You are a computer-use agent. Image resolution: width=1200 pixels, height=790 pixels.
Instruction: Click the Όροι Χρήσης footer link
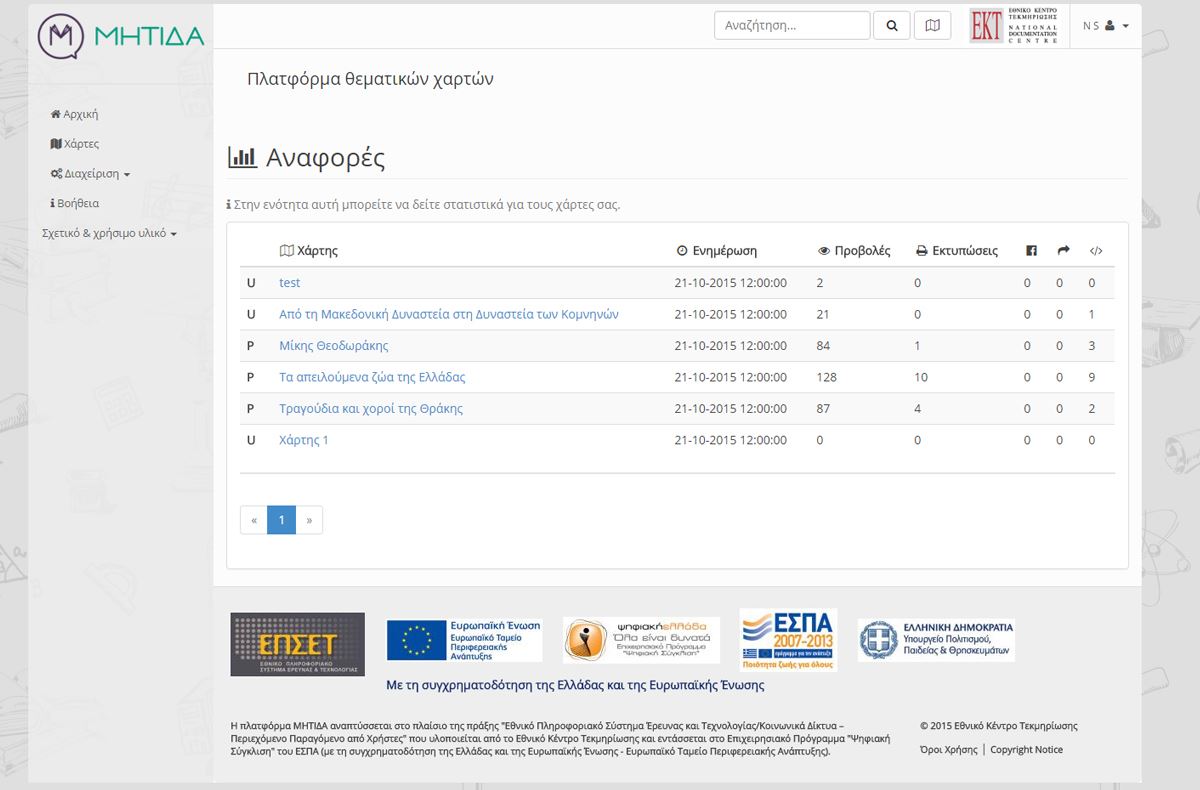(x=948, y=750)
